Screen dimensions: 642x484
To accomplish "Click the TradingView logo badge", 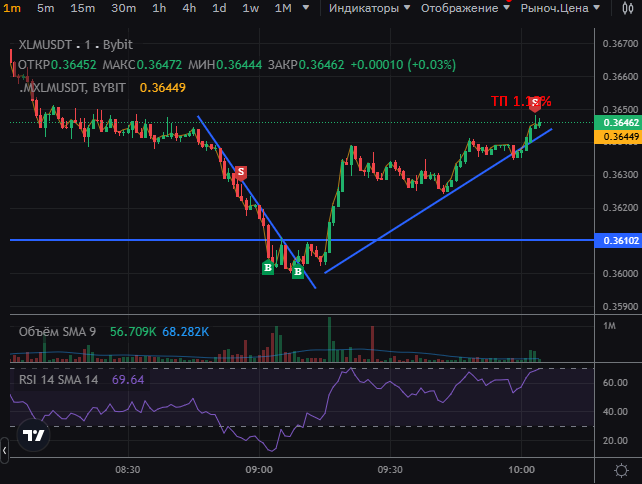I will pyautogui.click(x=34, y=435).
